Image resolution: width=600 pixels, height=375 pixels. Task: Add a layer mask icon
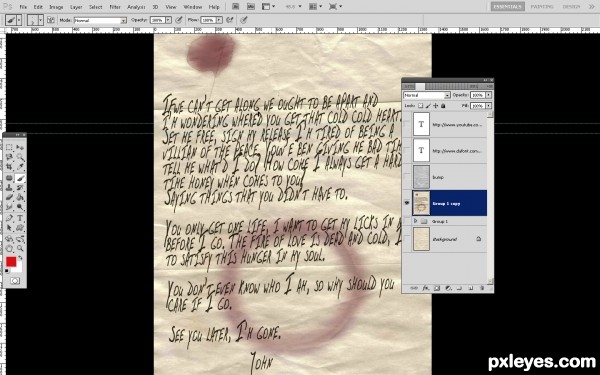tap(437, 288)
